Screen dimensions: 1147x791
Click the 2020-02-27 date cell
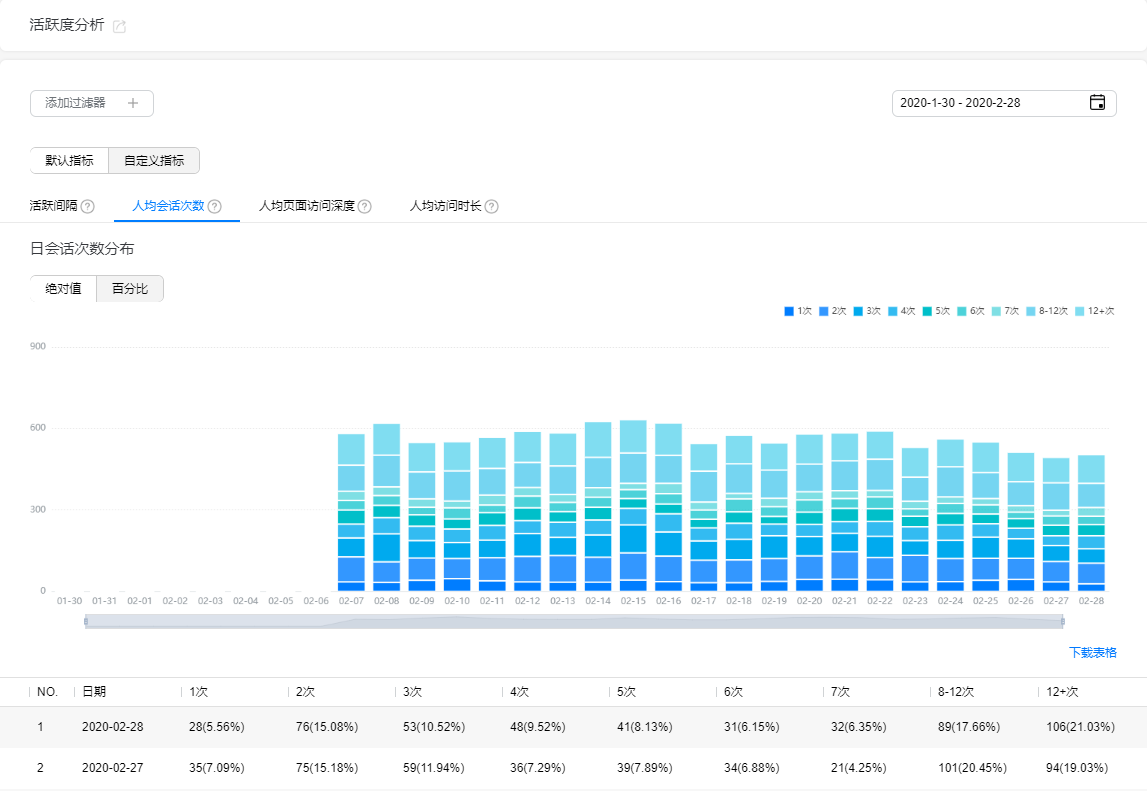point(113,768)
